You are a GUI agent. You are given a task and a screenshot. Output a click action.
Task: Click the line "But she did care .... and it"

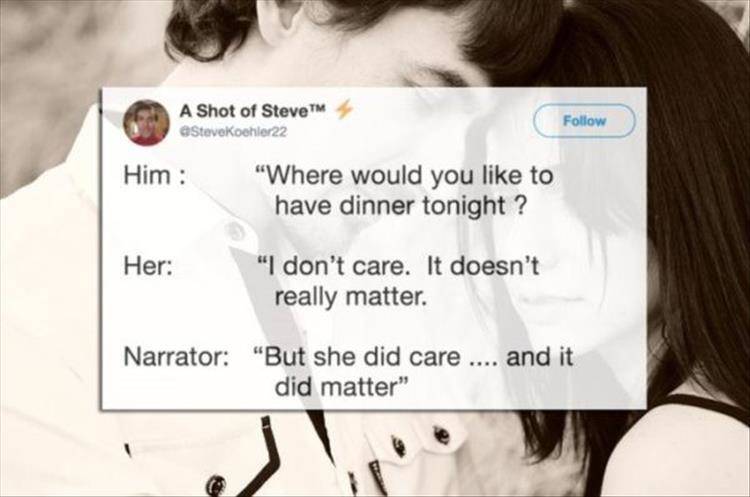pyautogui.click(x=413, y=357)
